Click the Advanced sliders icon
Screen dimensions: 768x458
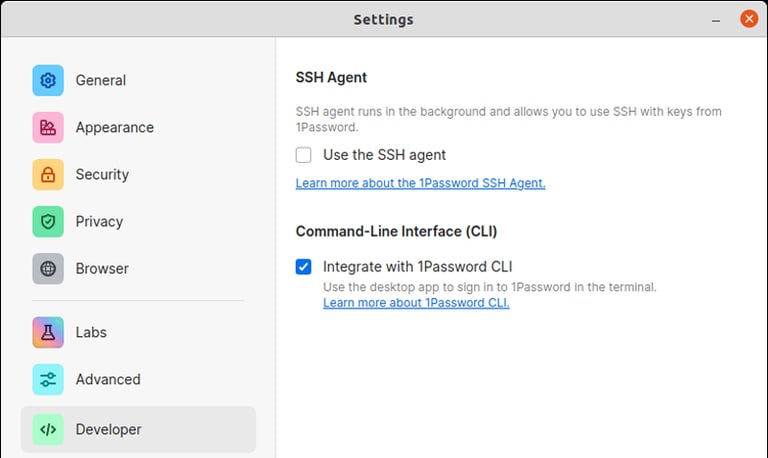[x=48, y=379]
